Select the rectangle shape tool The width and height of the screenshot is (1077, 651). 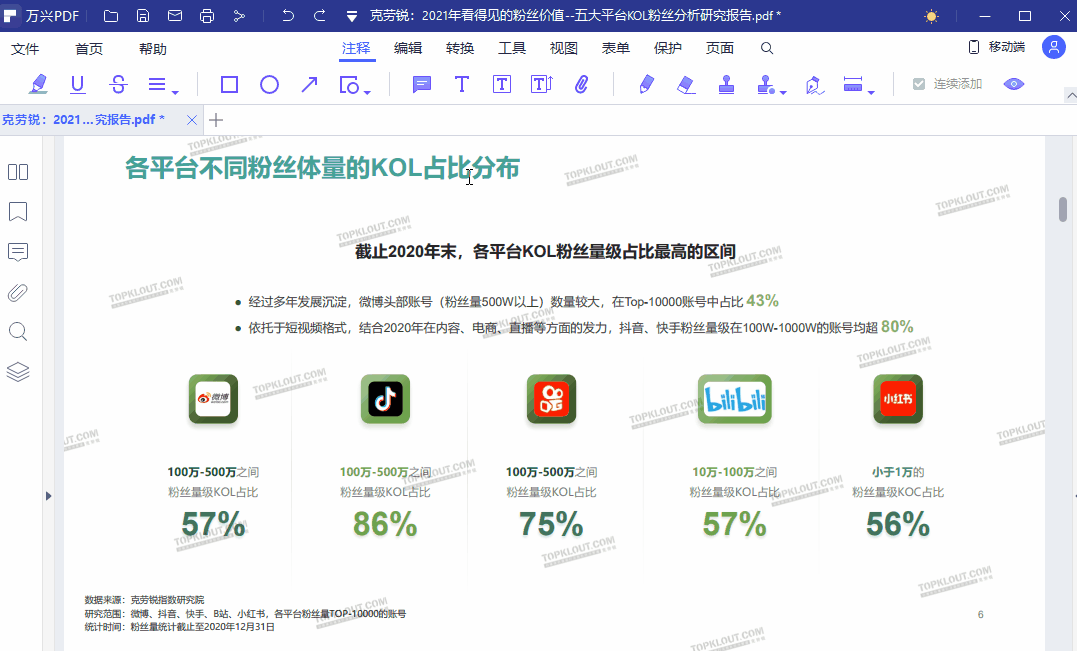[x=229, y=84]
